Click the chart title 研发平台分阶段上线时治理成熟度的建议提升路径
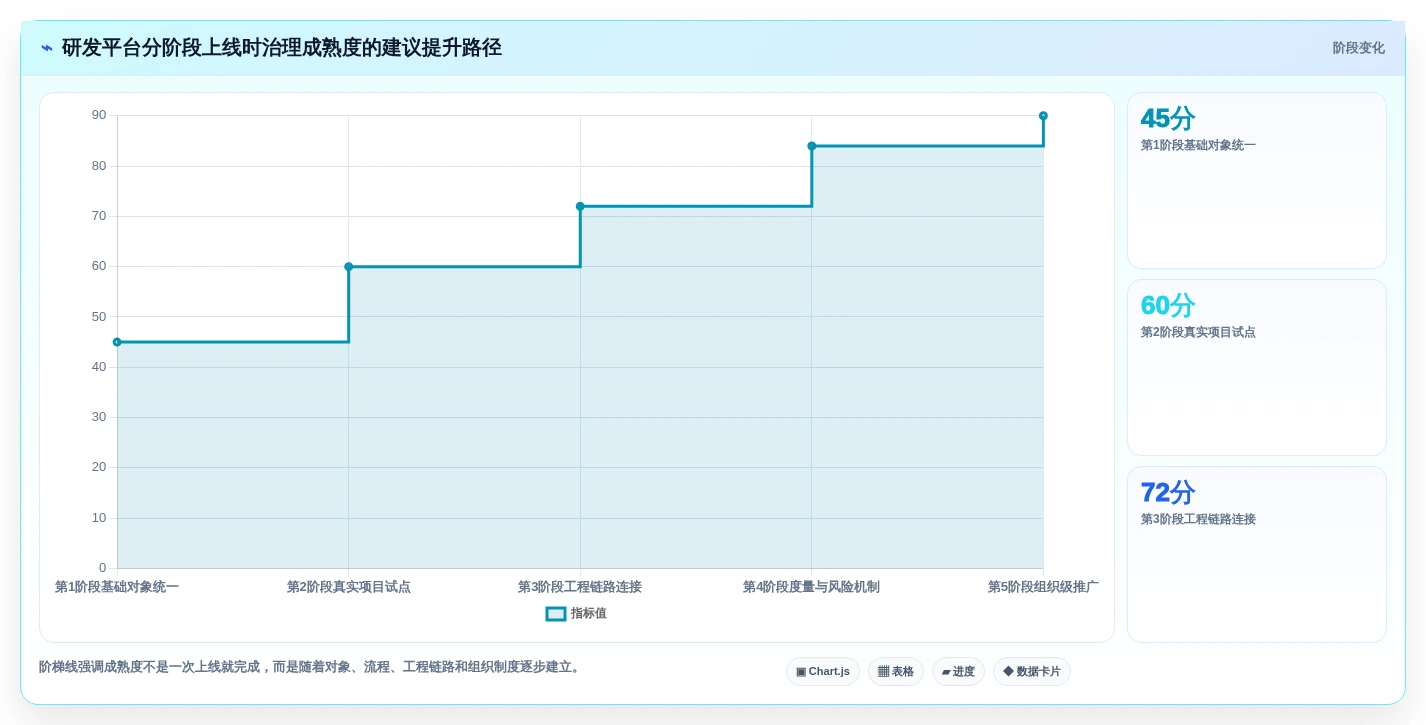Viewport: 1426px width, 725px height. (x=282, y=48)
